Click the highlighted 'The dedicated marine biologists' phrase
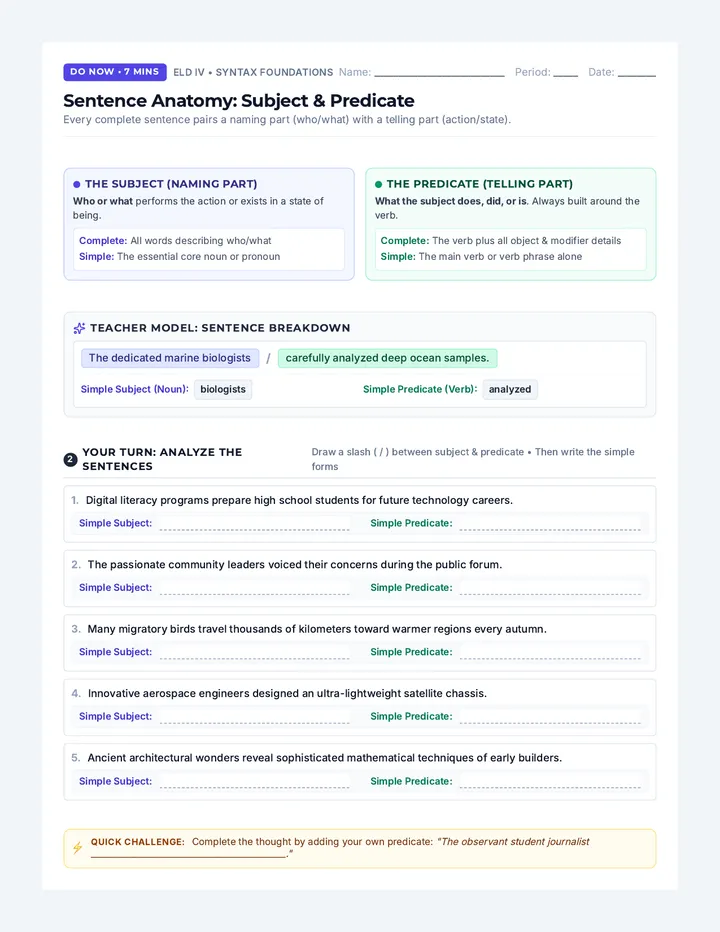 [x=170, y=358]
